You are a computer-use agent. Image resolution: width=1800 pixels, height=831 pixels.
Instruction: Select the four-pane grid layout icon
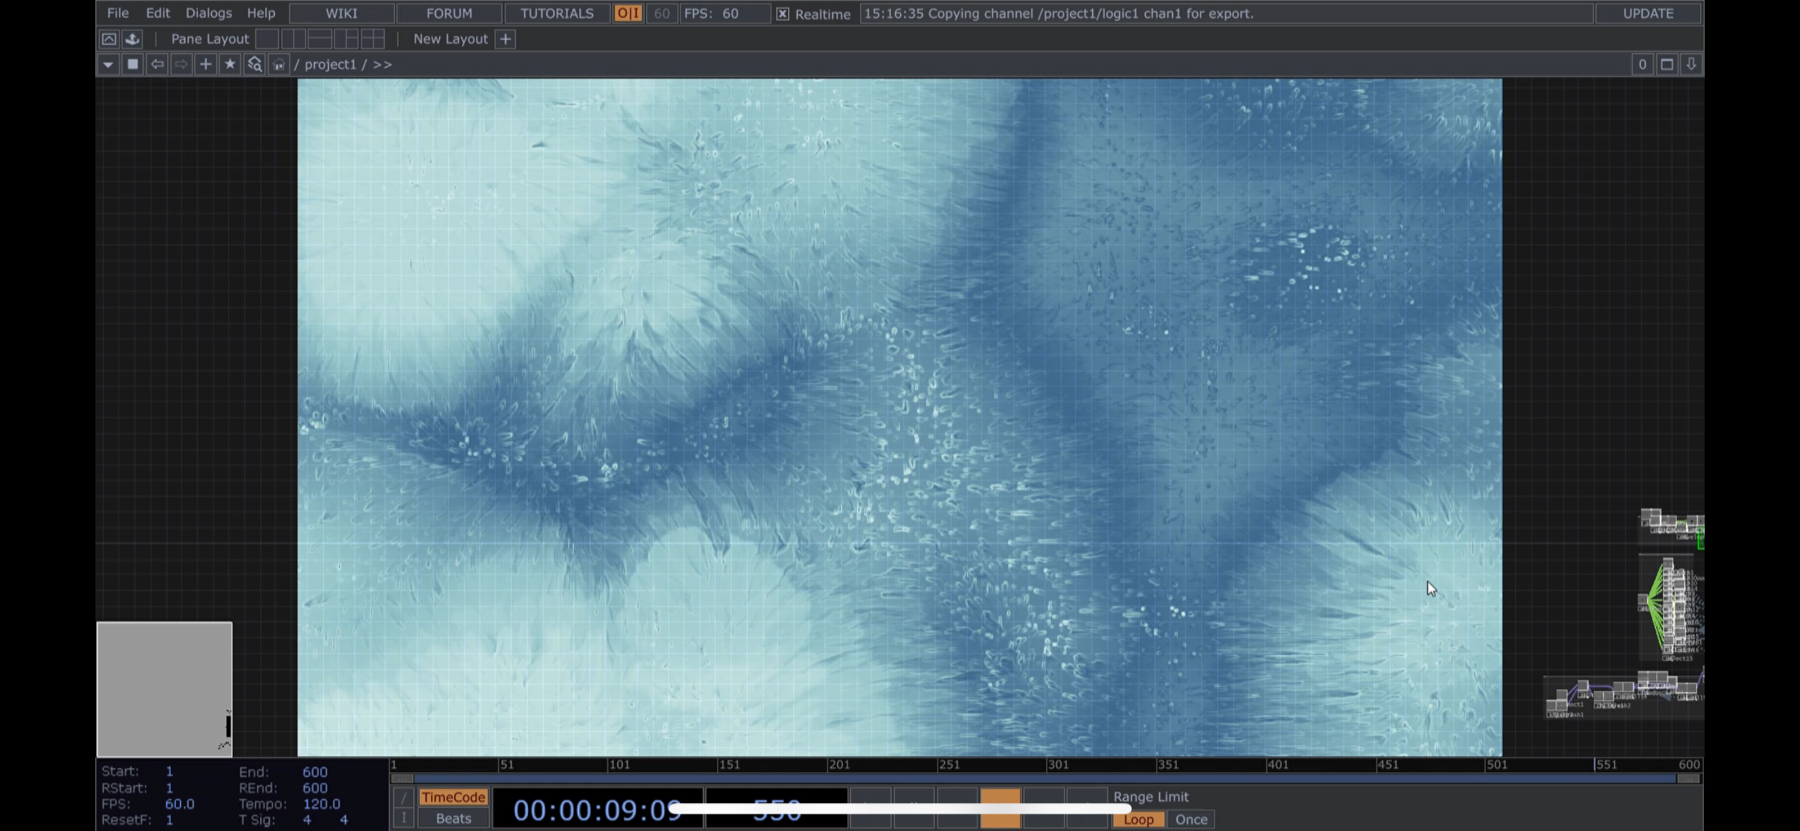(x=373, y=39)
